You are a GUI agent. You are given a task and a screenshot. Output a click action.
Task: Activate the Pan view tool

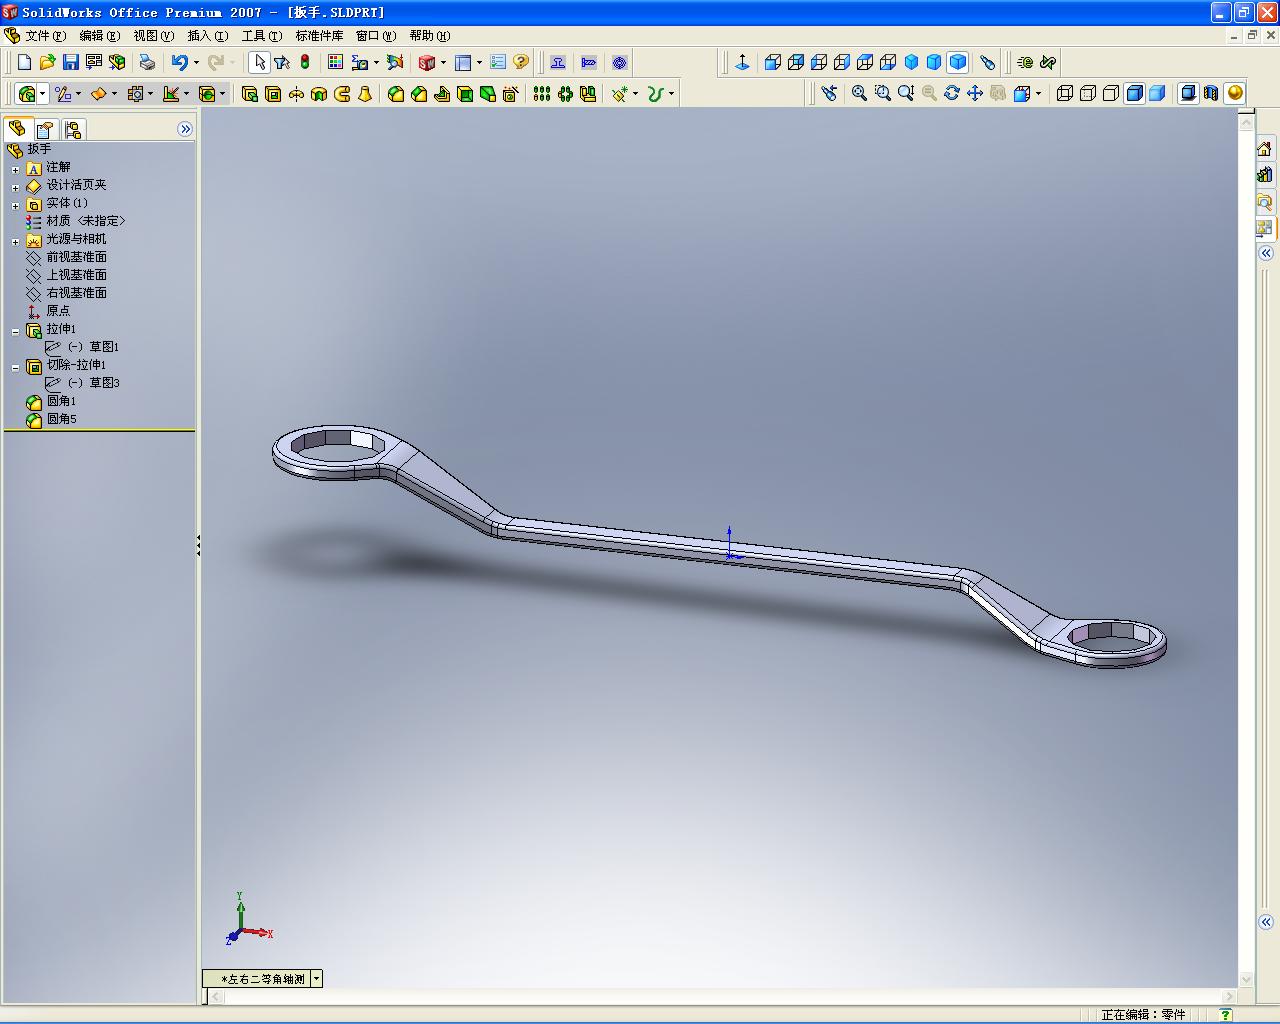pyautogui.click(x=974, y=93)
